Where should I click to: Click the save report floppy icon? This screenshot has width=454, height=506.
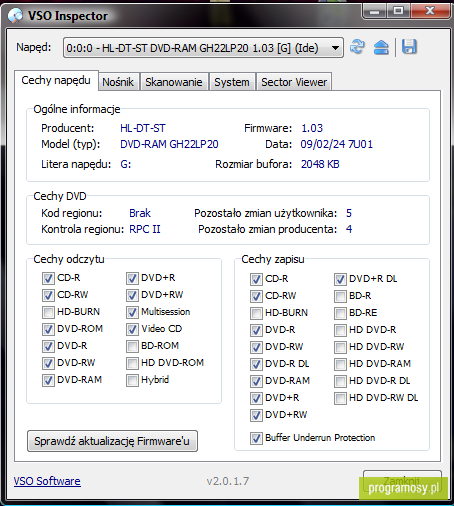click(x=409, y=46)
